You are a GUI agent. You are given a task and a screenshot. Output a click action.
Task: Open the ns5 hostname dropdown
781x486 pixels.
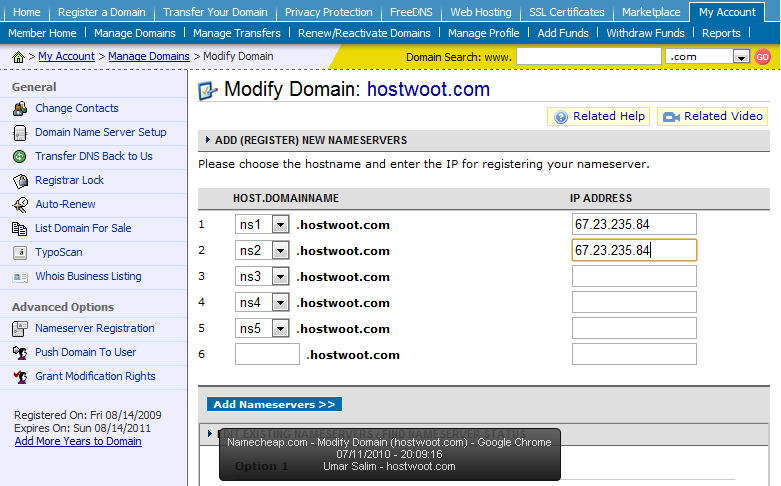coord(280,328)
